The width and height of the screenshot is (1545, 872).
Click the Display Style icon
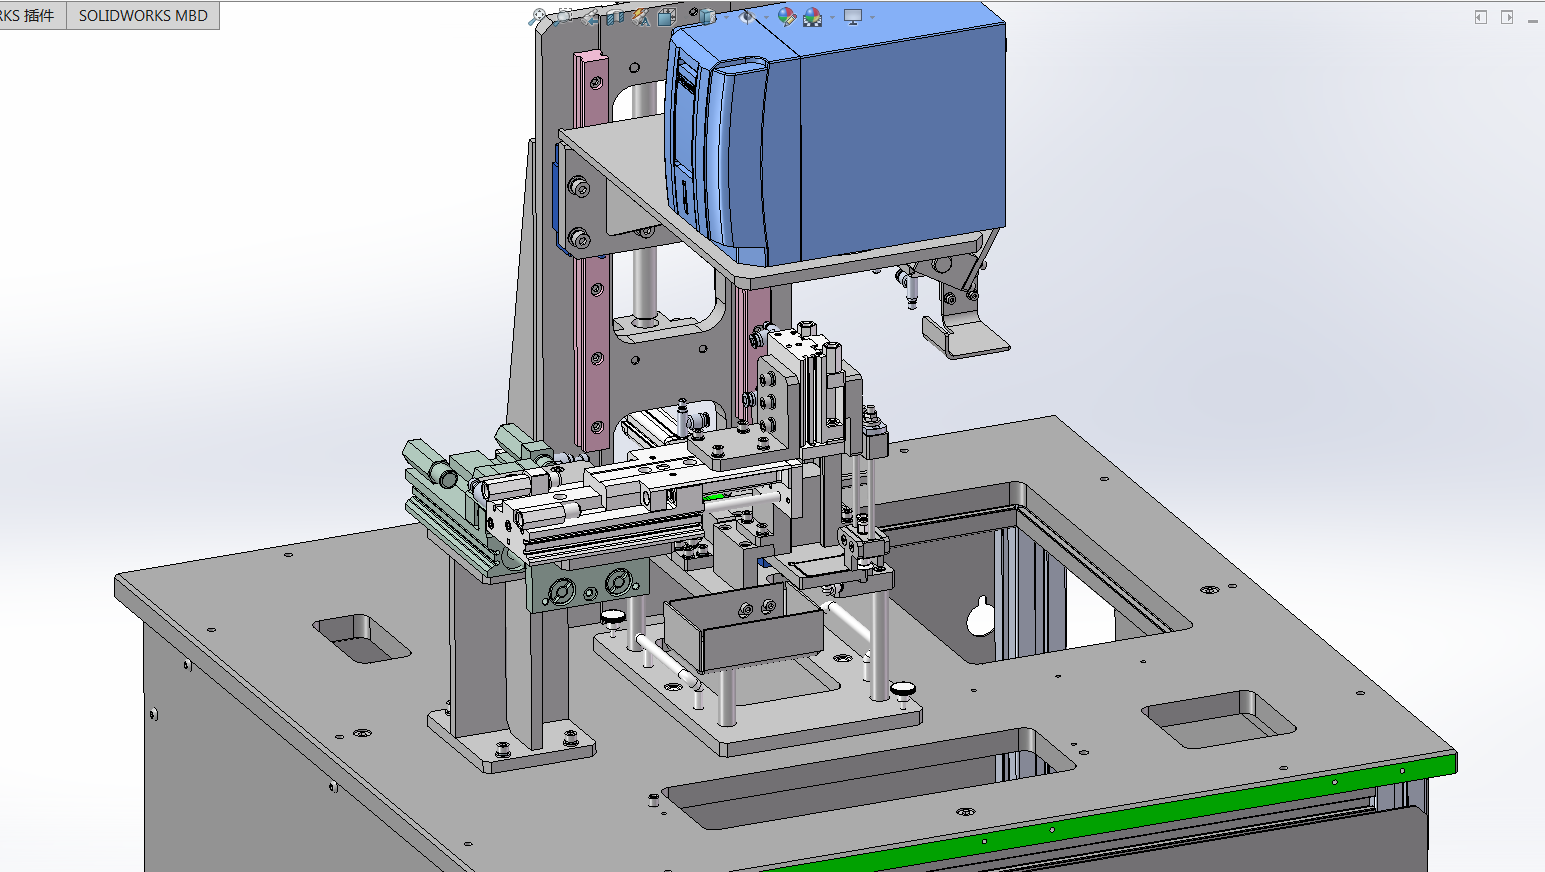[x=707, y=17]
